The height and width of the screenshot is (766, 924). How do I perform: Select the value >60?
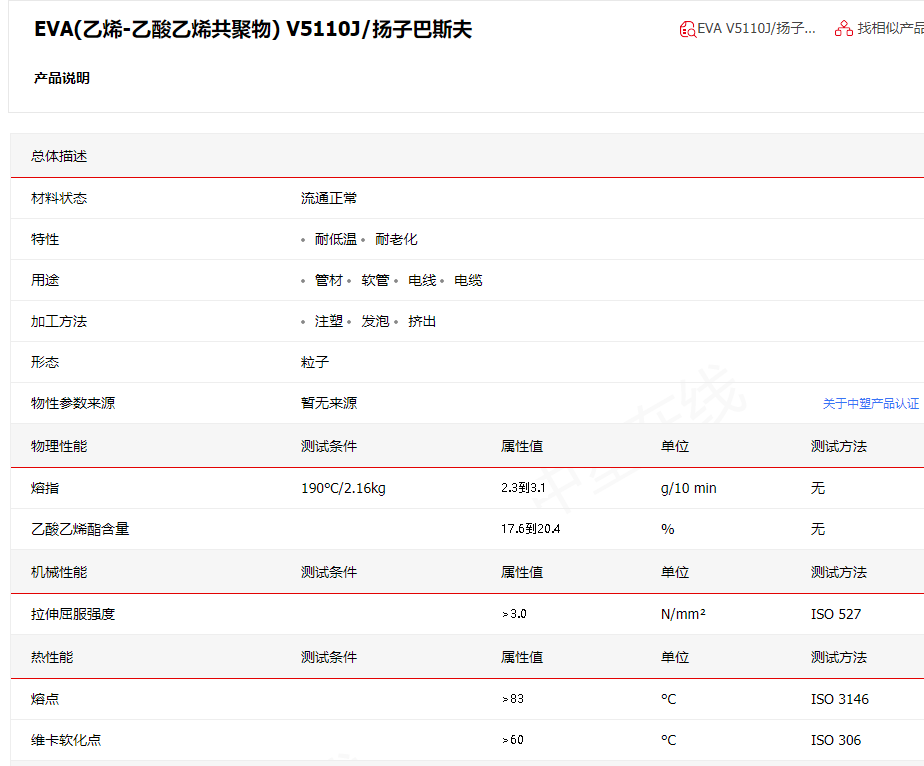pyautogui.click(x=513, y=740)
